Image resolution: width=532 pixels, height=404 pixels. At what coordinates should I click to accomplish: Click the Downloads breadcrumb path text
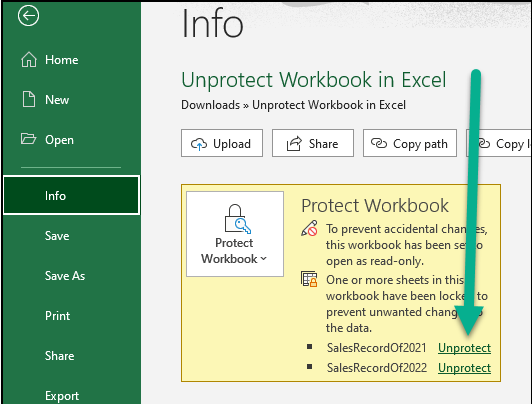pyautogui.click(x=210, y=105)
